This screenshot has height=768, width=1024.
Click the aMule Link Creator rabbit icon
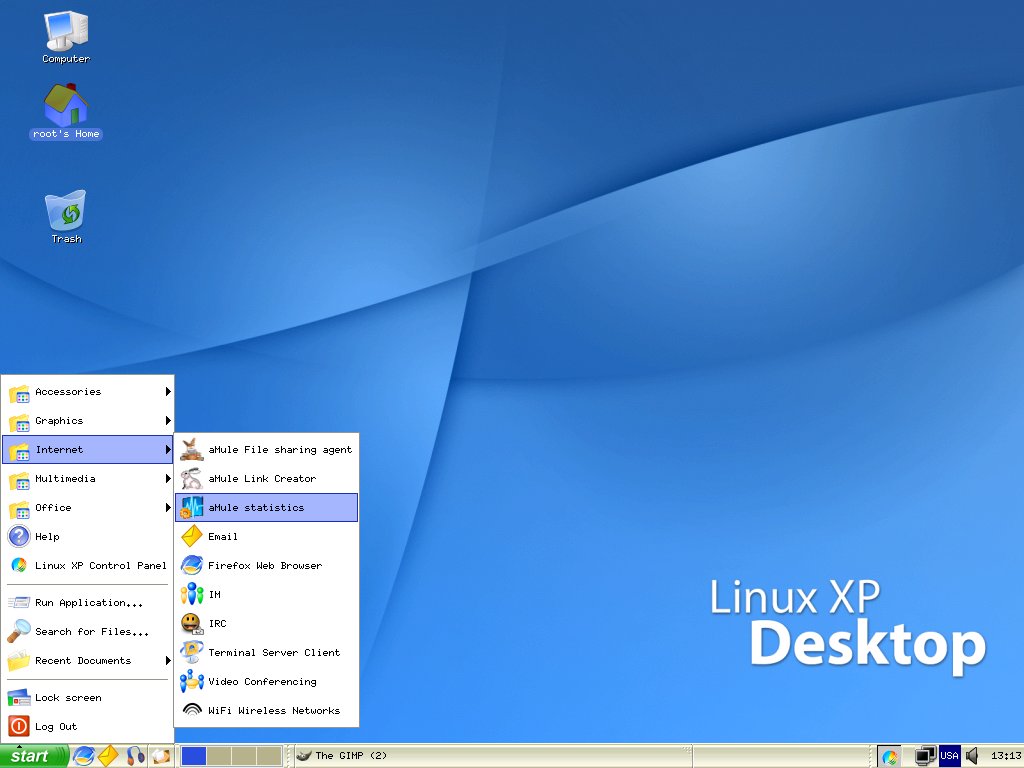[x=191, y=478]
